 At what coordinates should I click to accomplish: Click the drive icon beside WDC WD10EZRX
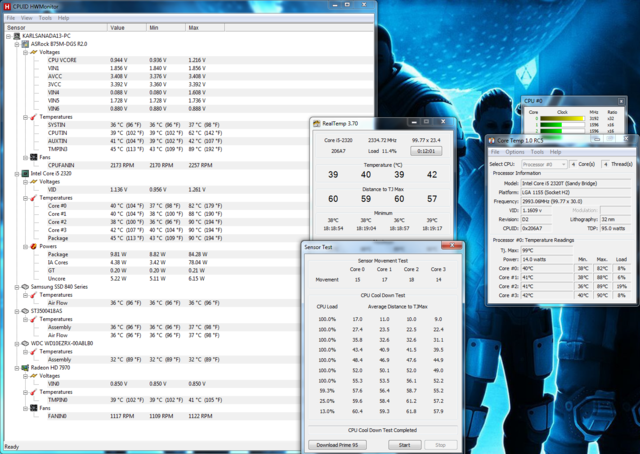click(x=25, y=343)
